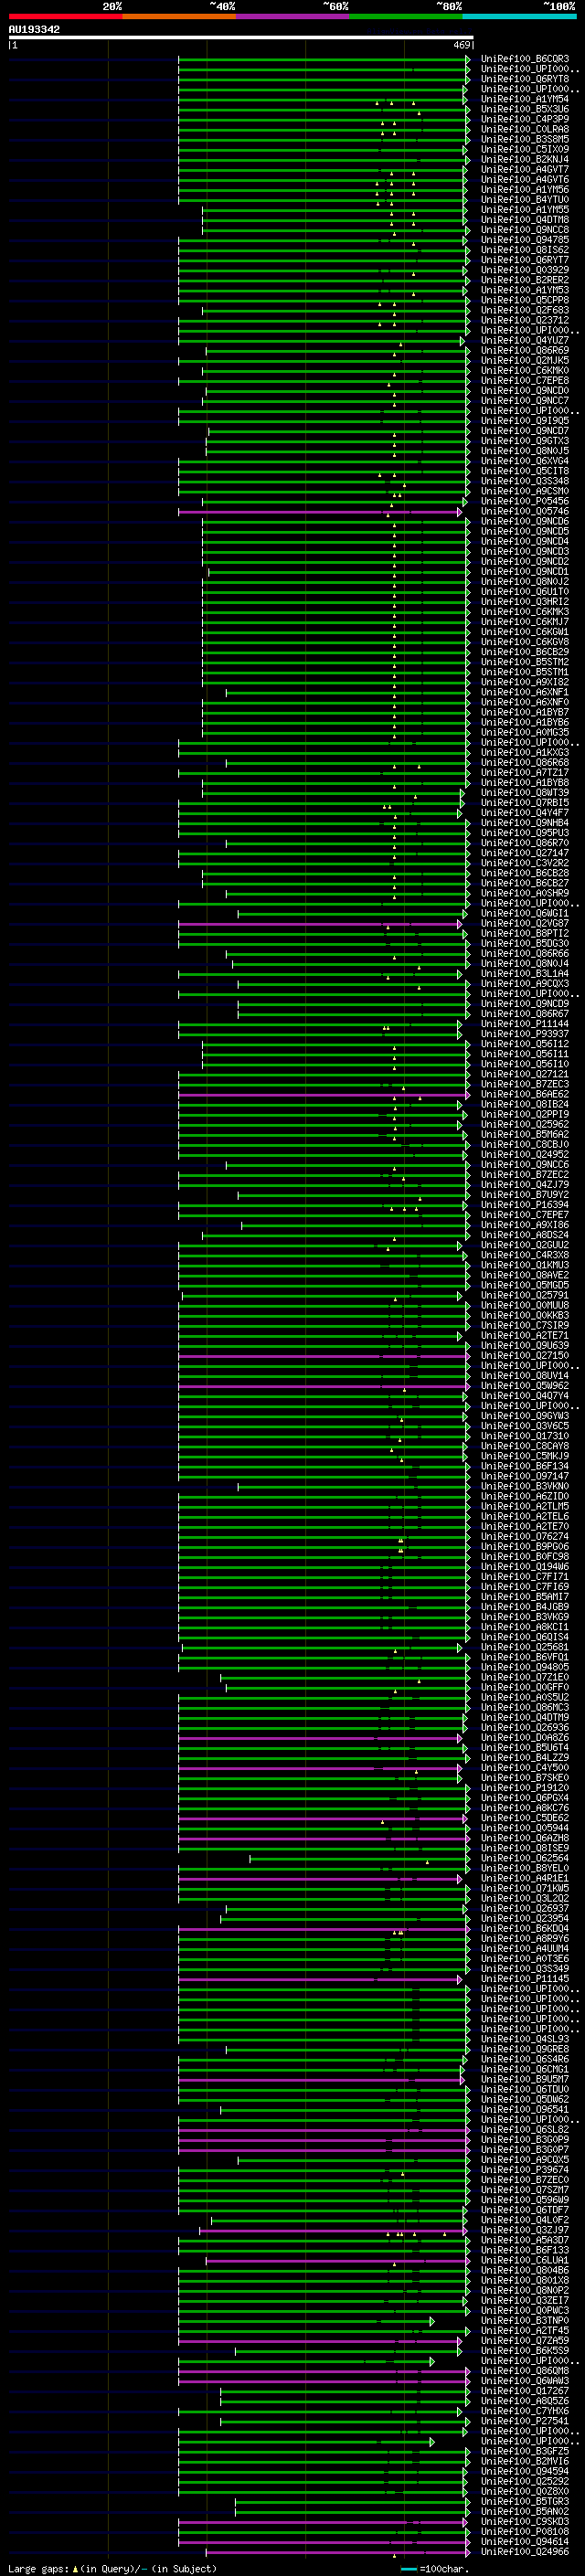The image size is (585, 2576).
Task: Select the UniRef100_C4R3X8 label
Action: tap(525, 1255)
